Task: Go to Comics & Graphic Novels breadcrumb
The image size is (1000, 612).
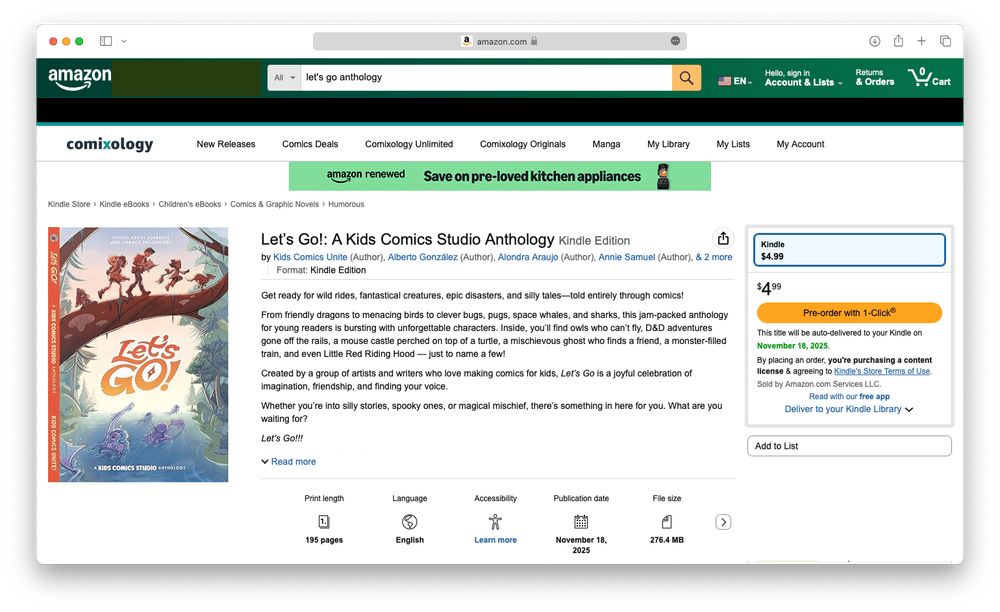Action: tap(274, 204)
